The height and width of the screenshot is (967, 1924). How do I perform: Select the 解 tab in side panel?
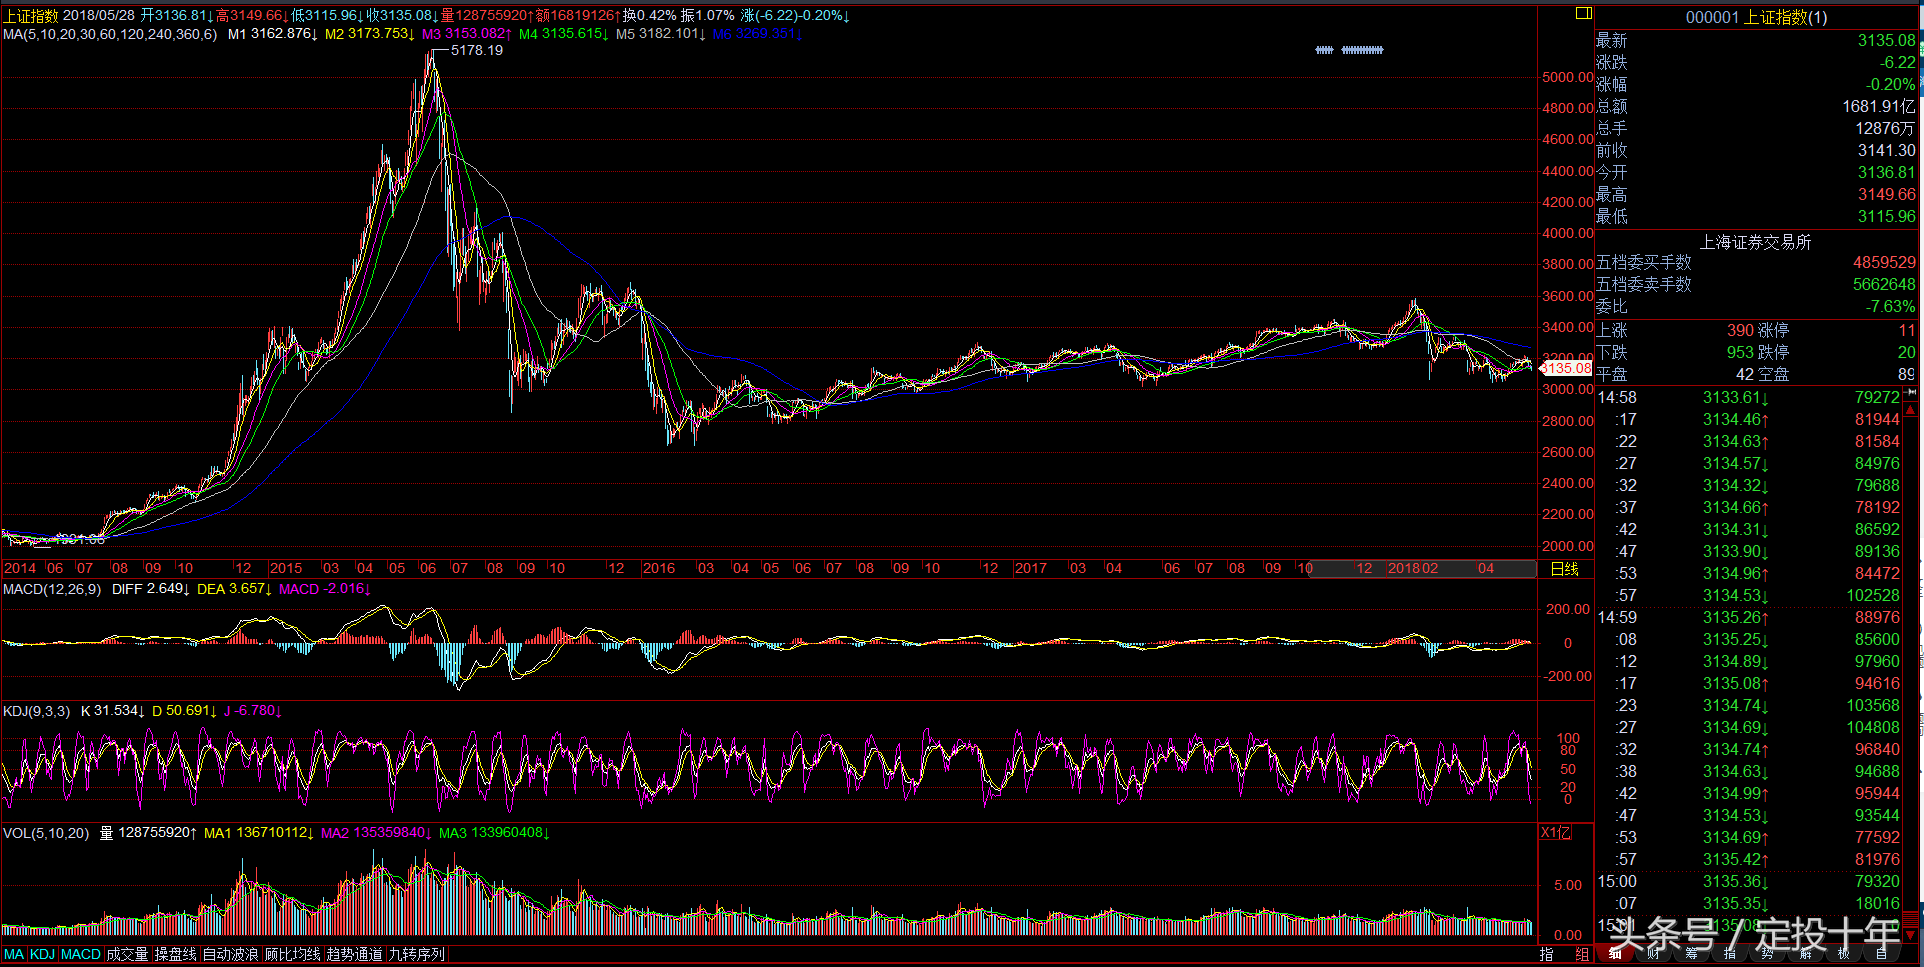pyautogui.click(x=1805, y=953)
